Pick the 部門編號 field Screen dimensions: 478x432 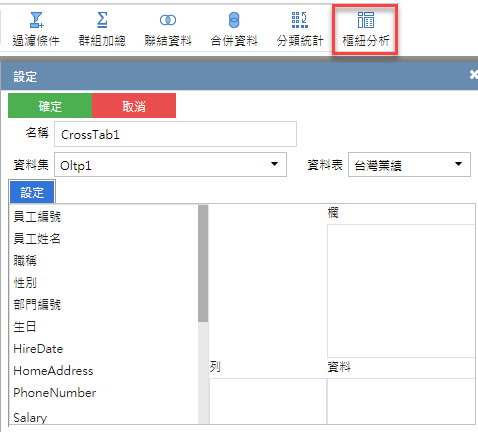tap(104, 305)
